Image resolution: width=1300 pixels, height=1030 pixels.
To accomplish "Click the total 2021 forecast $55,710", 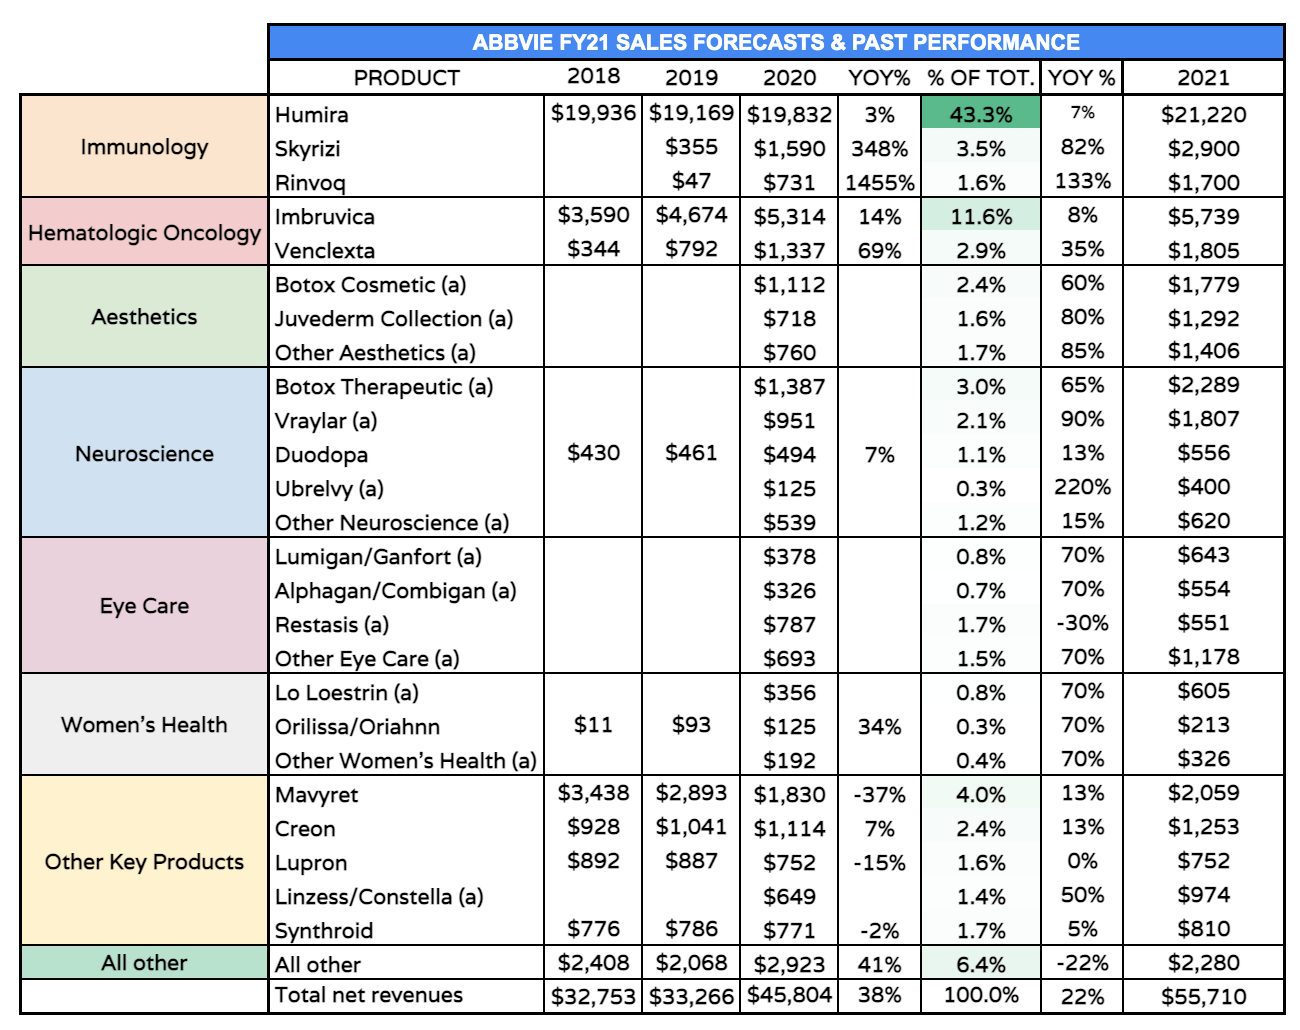I will click(x=1203, y=997).
